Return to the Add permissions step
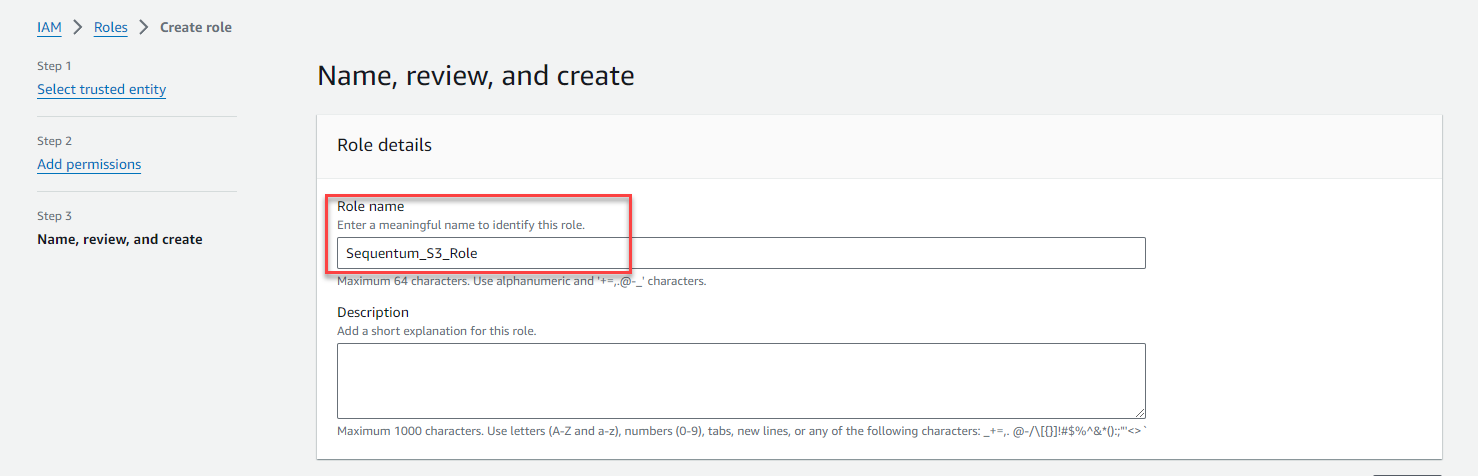Screen dimensions: 1478x476 click(x=89, y=164)
